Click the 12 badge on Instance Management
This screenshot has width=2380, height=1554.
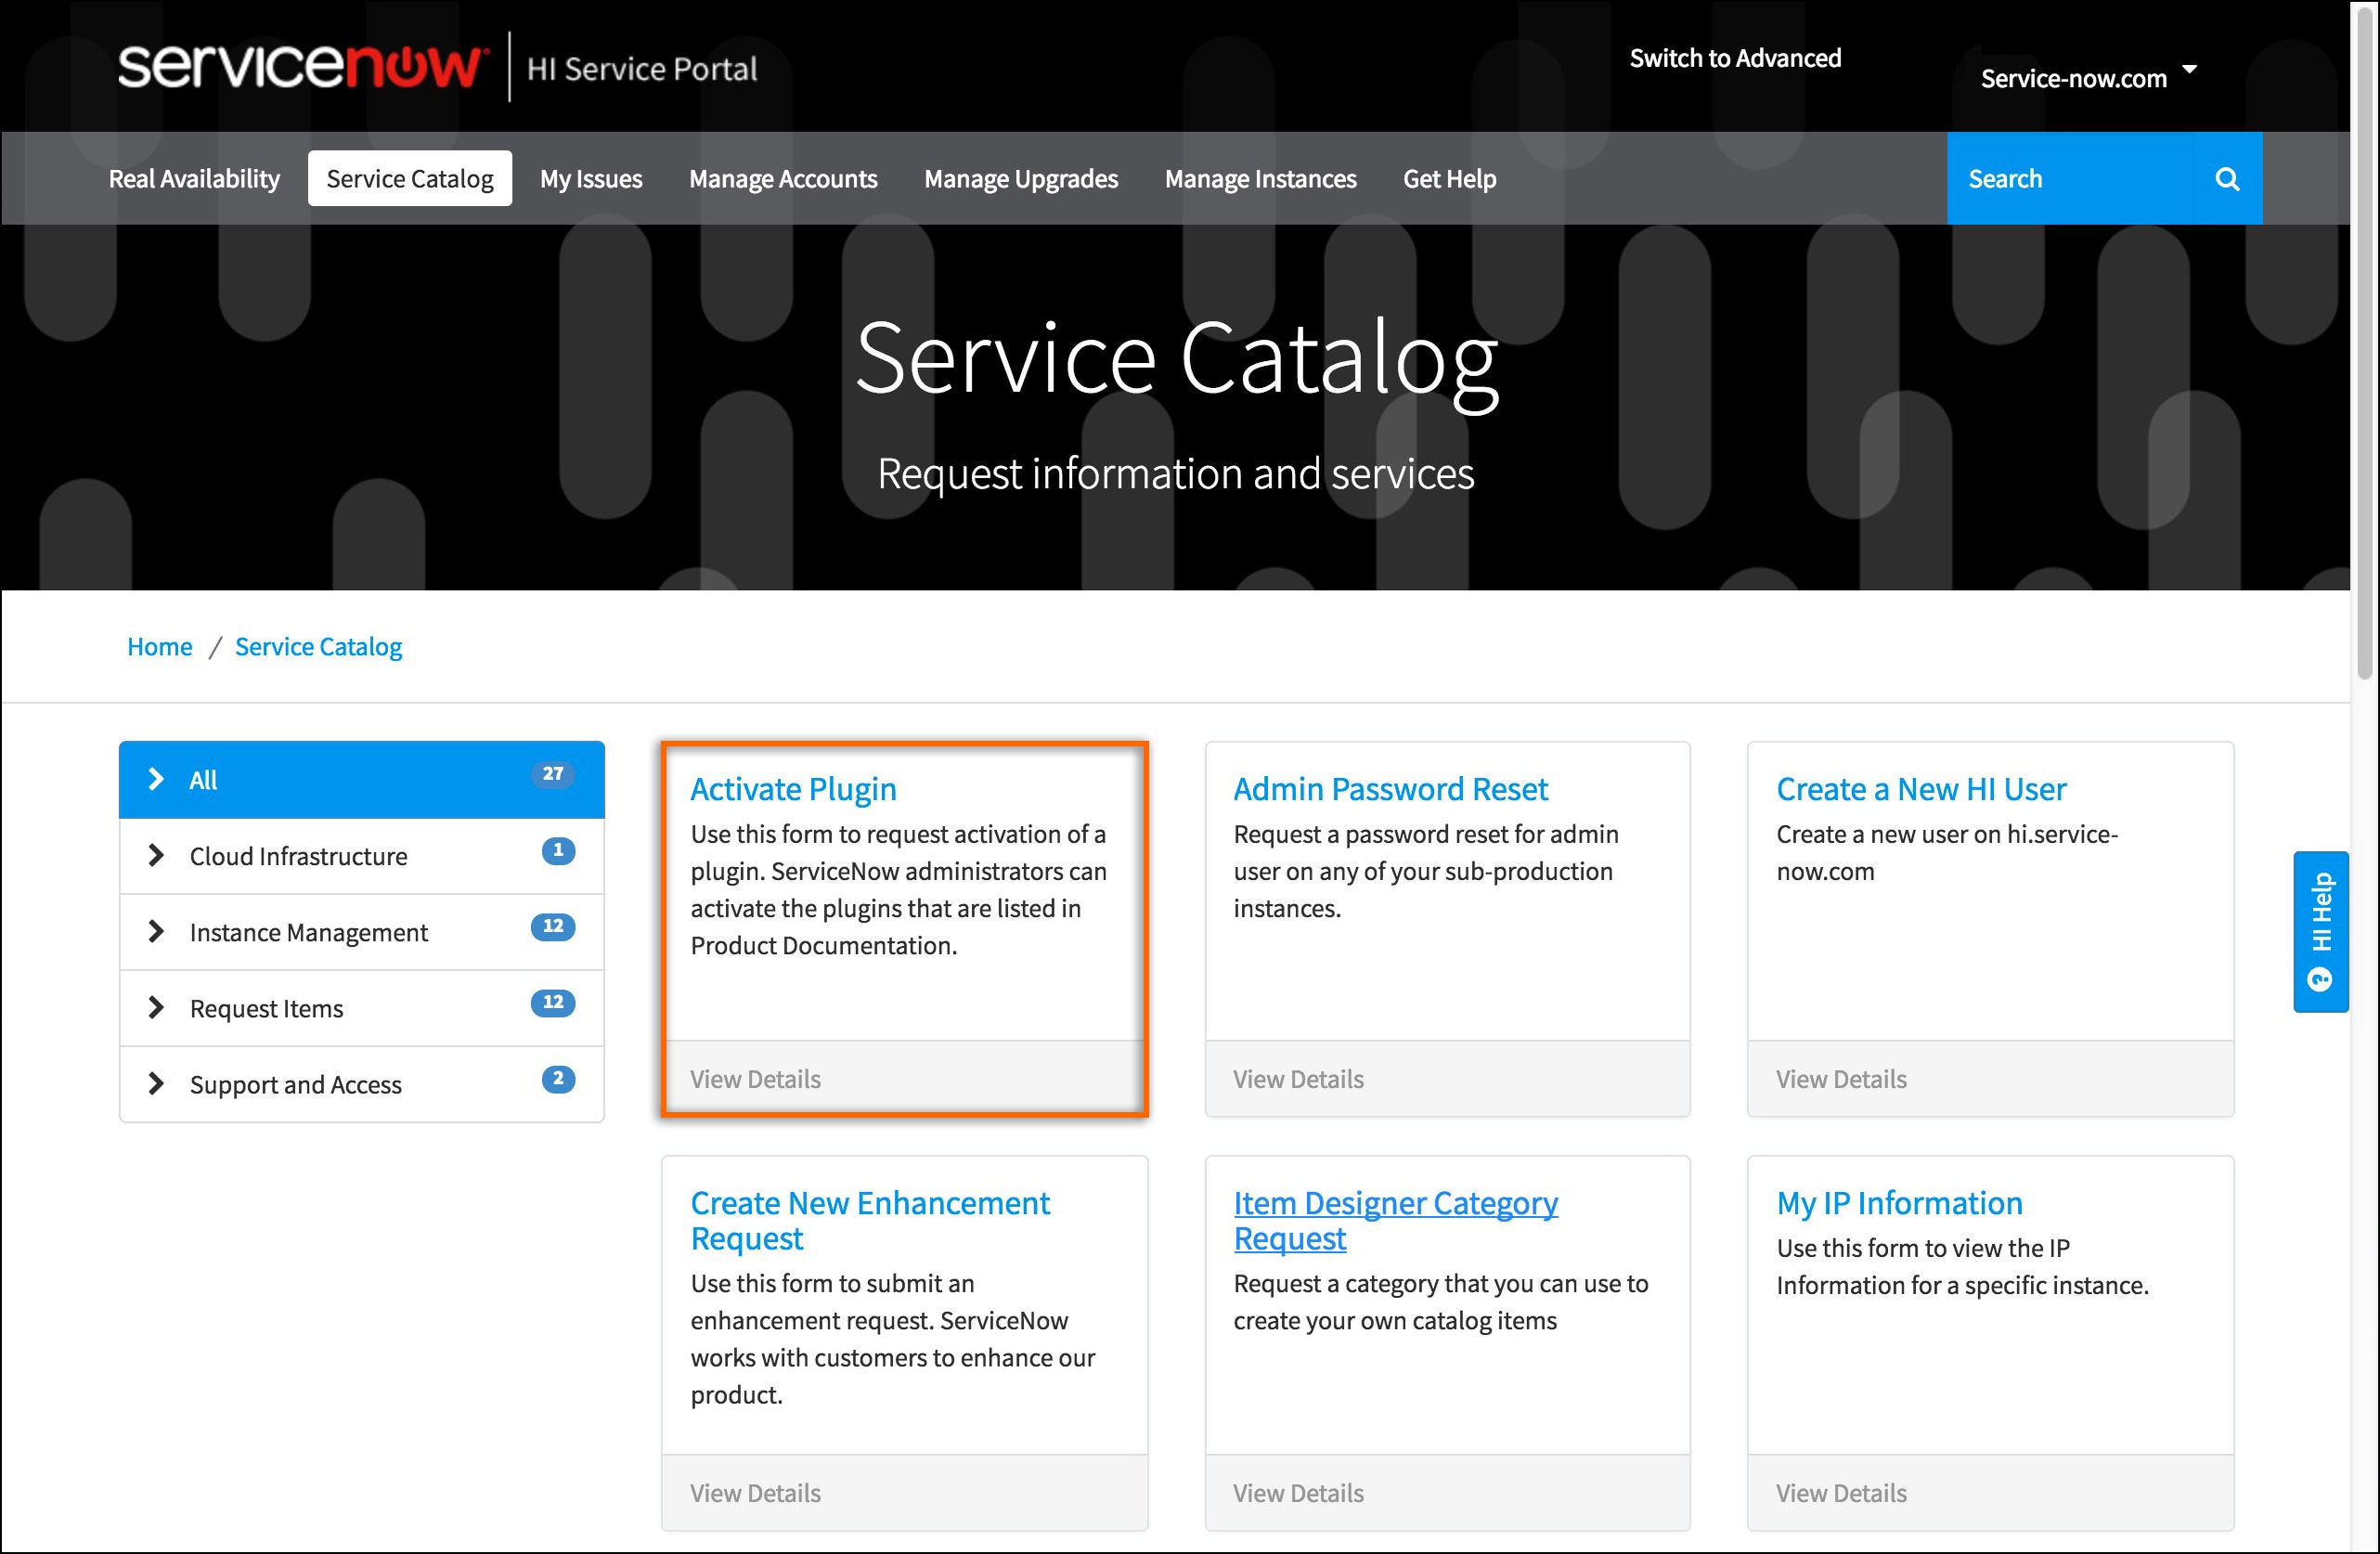click(x=553, y=926)
